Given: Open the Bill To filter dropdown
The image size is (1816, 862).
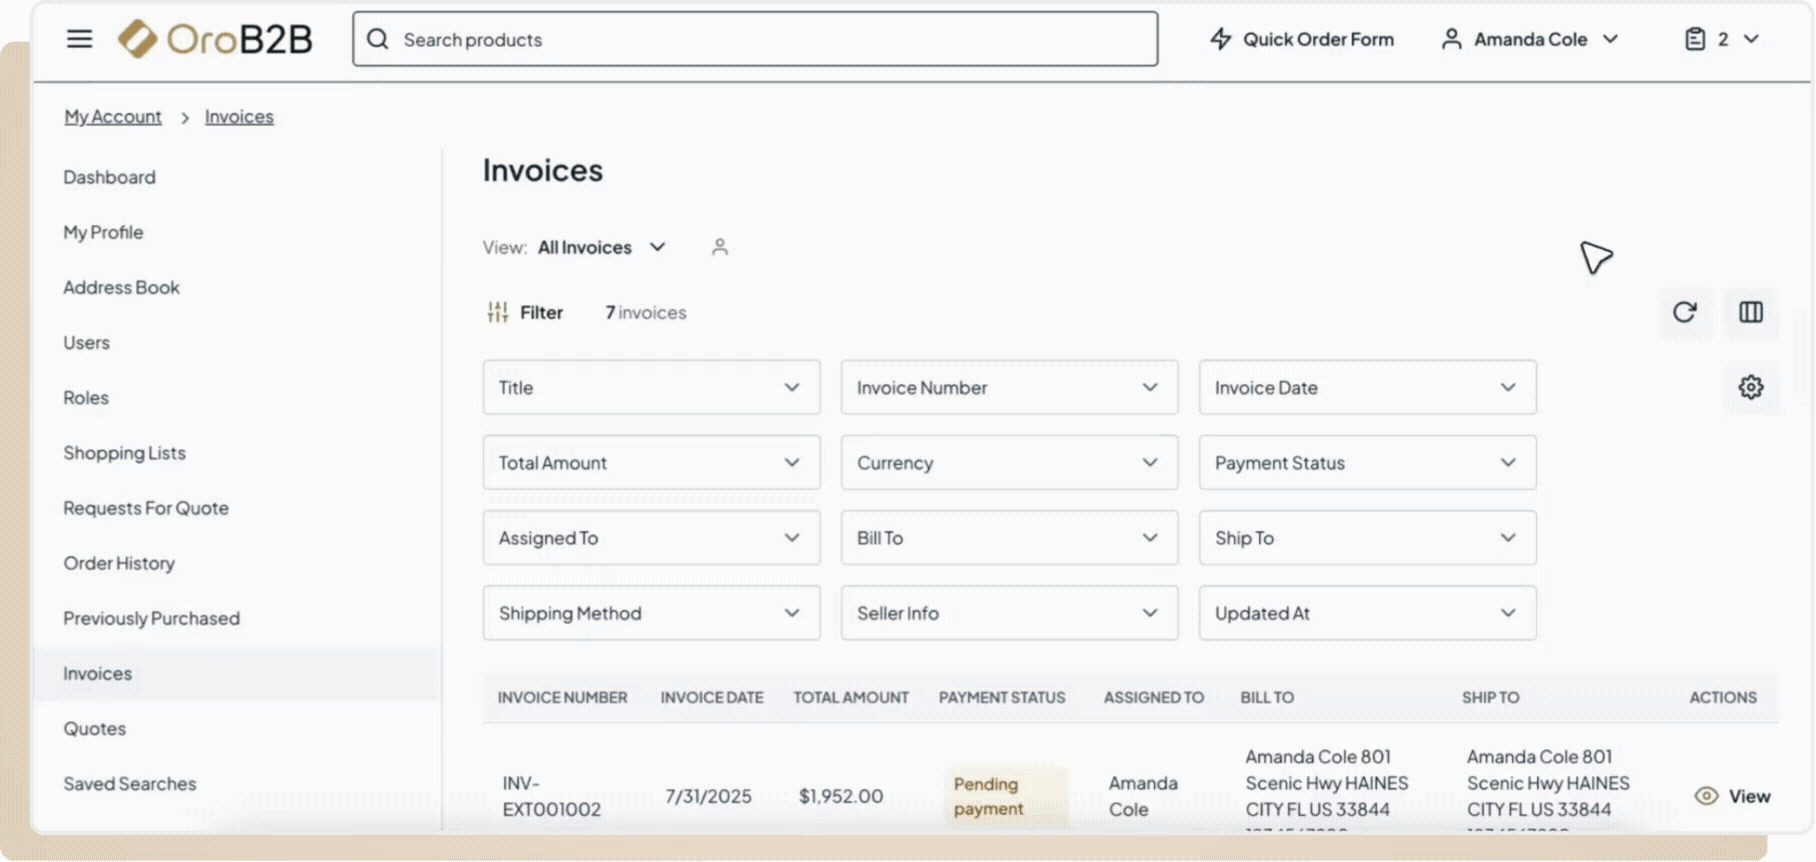Looking at the screenshot, I should (x=1009, y=538).
